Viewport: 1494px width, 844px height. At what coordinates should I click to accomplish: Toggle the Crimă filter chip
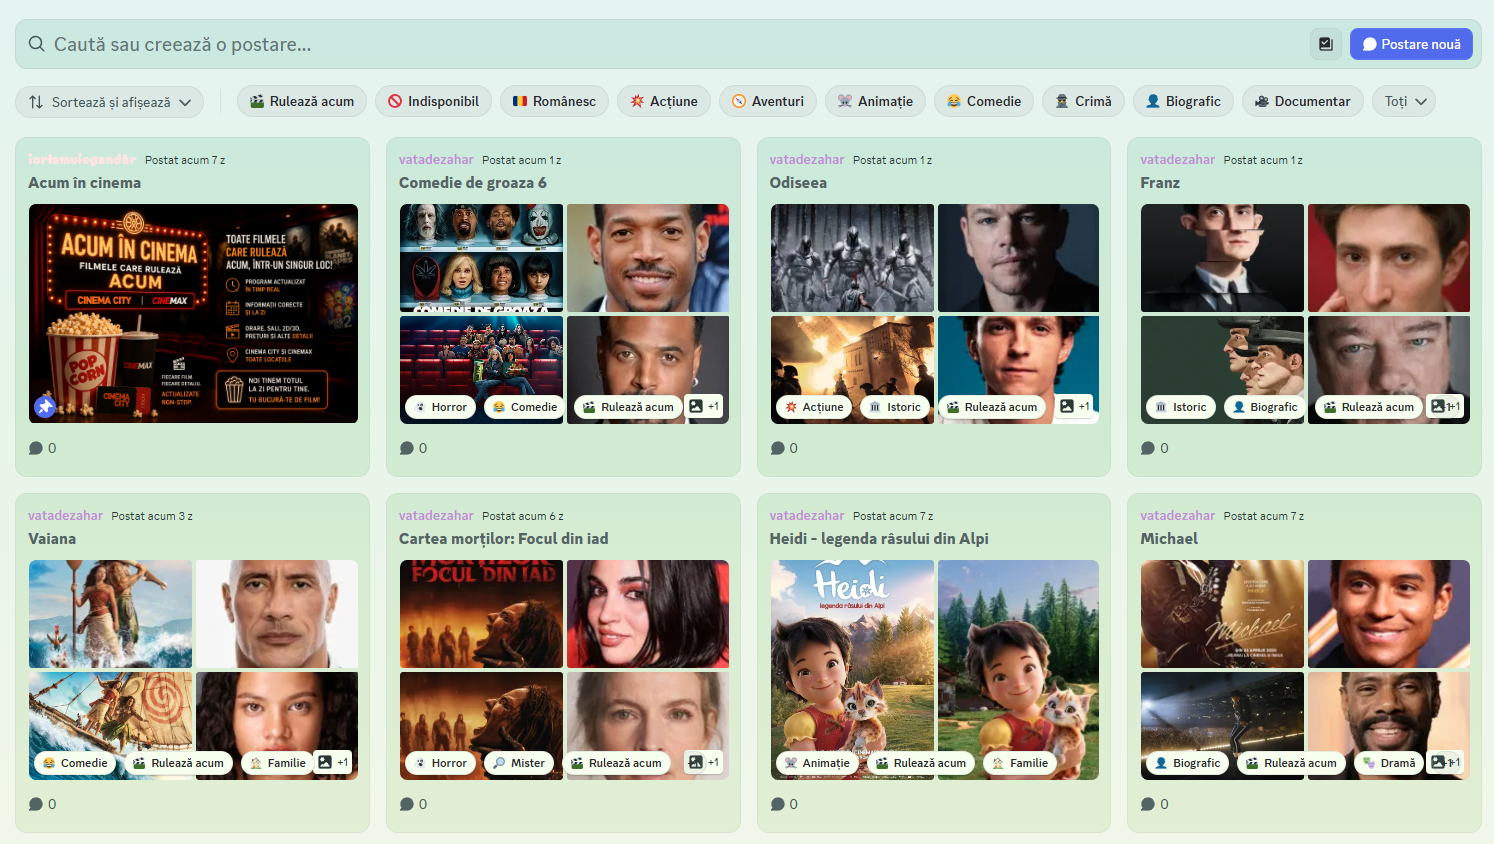coord(1083,102)
